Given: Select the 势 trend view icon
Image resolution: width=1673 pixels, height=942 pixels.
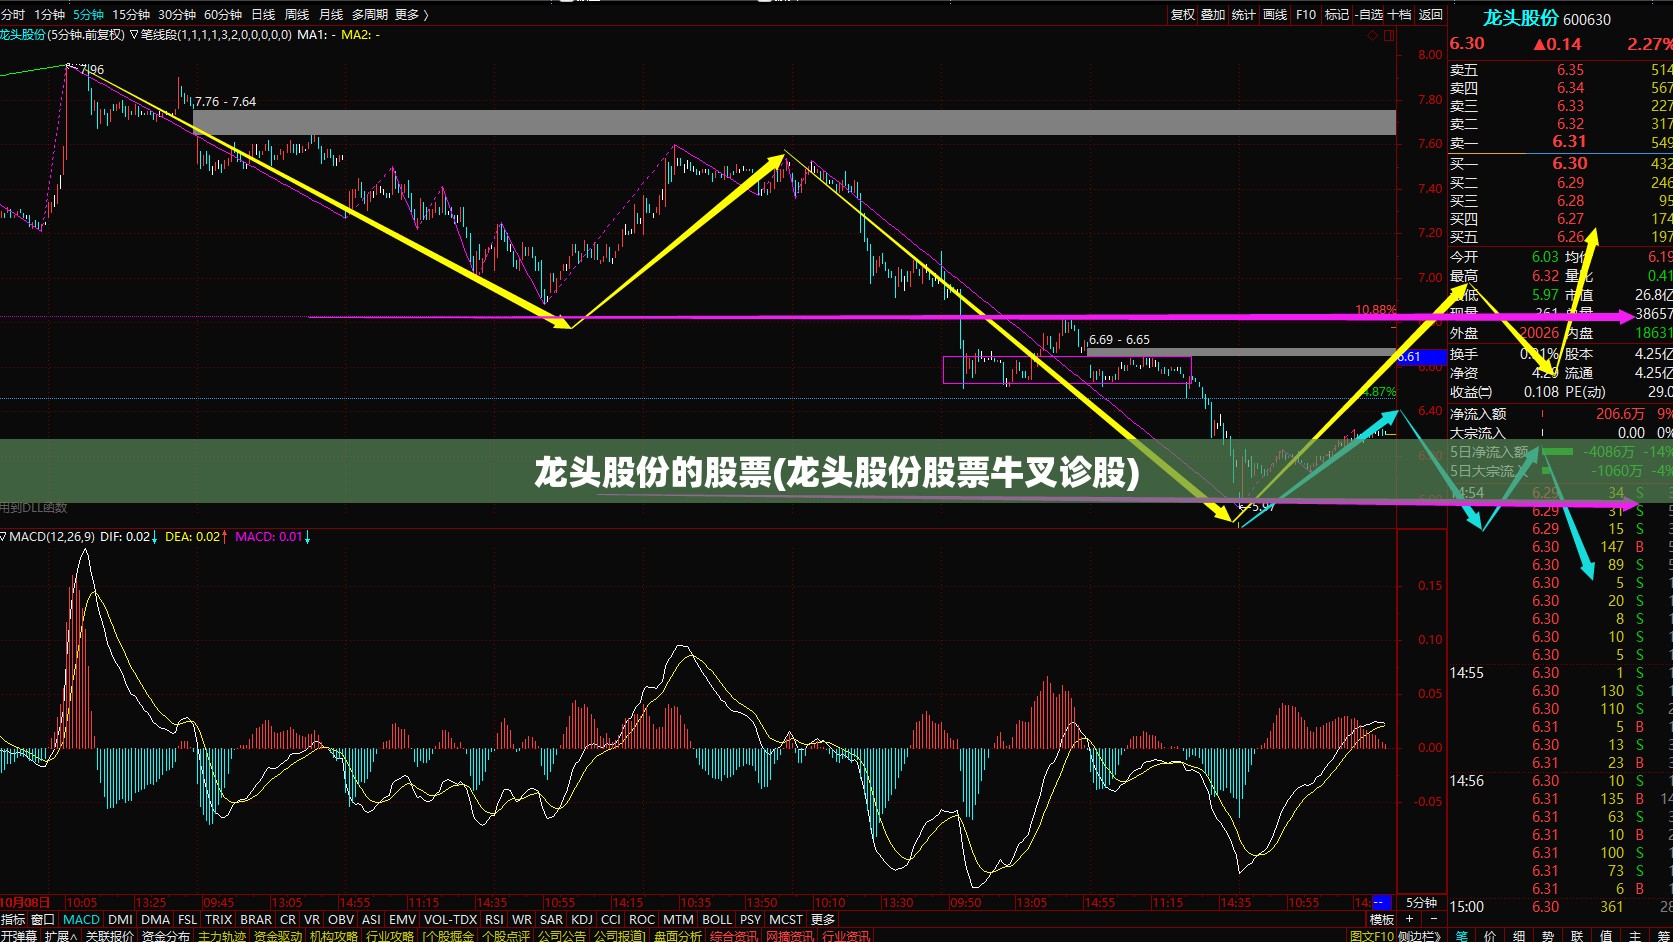Looking at the screenshot, I should 1548,936.
